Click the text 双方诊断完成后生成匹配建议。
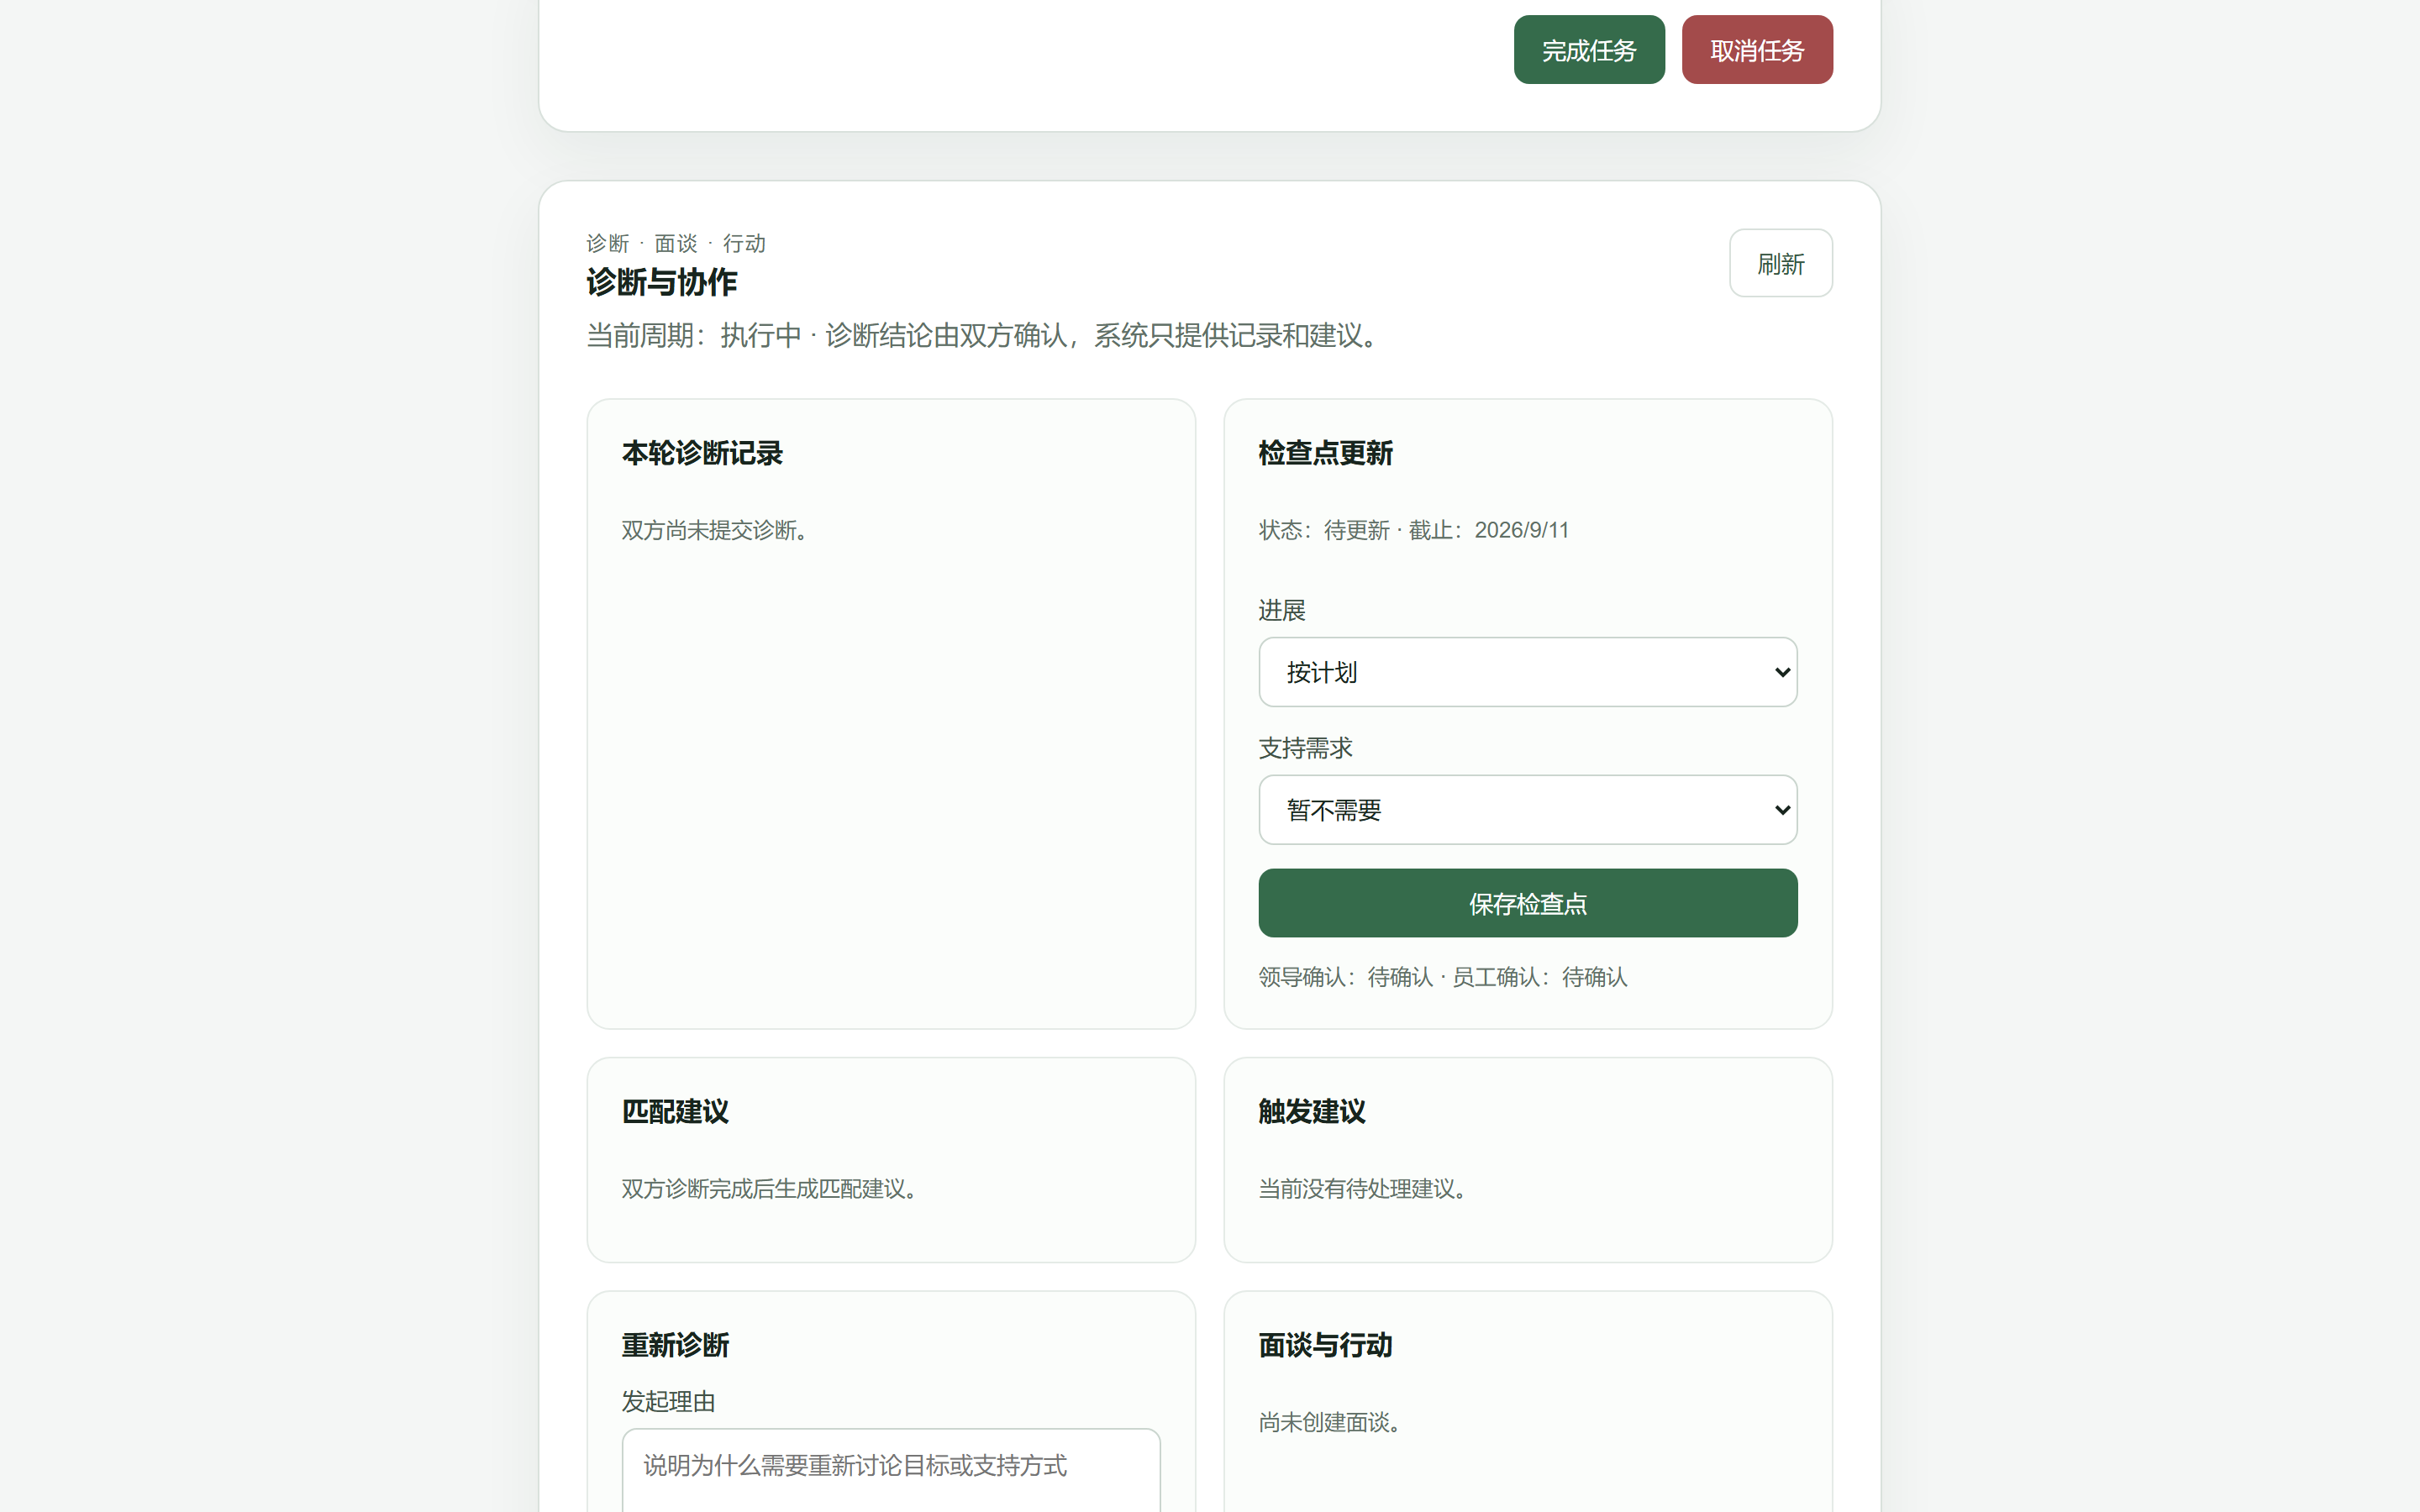2420x1512 pixels. (x=769, y=1189)
